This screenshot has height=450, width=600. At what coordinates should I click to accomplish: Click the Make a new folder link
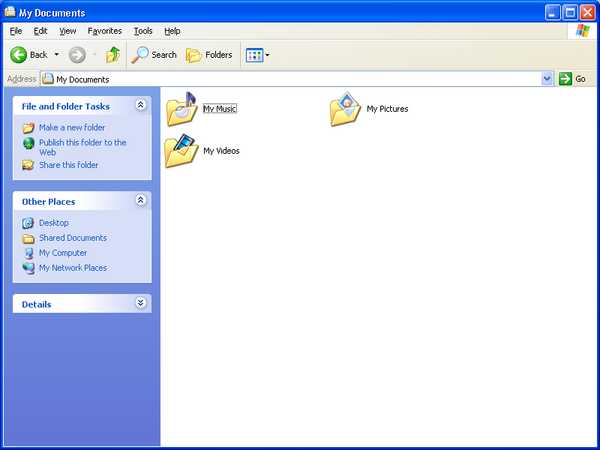[x=72, y=127]
